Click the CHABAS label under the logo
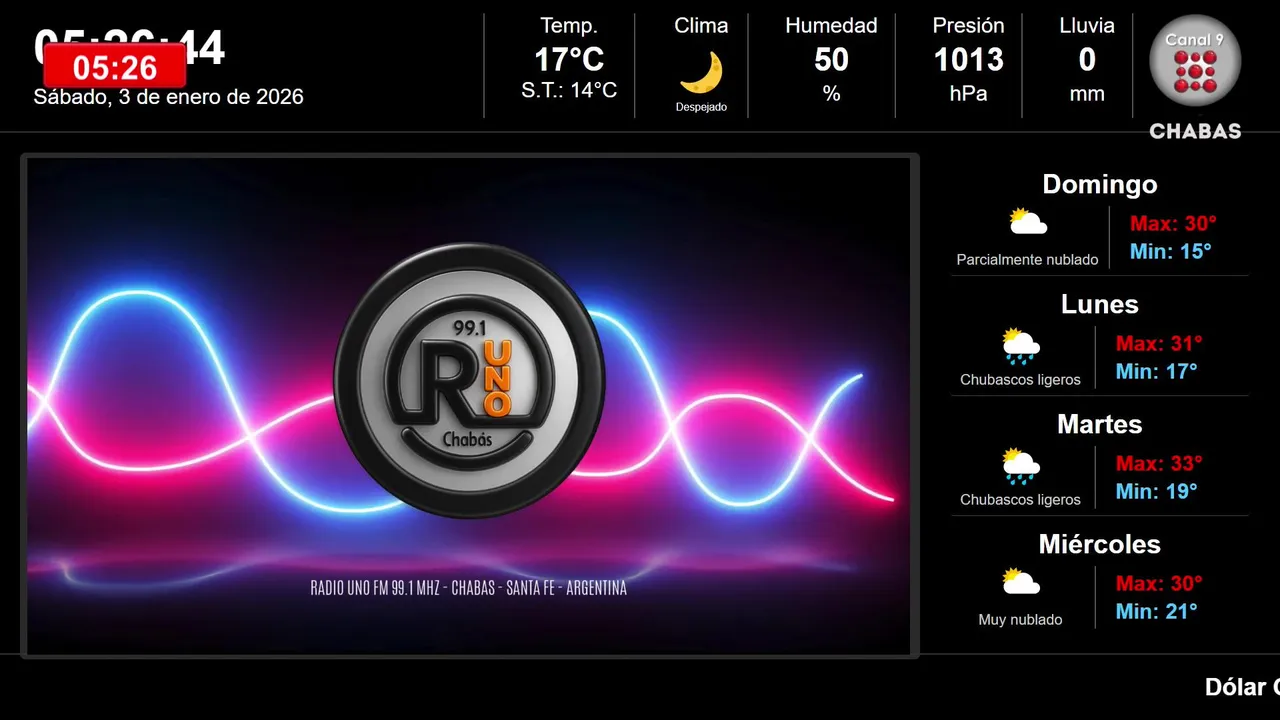 (1195, 131)
